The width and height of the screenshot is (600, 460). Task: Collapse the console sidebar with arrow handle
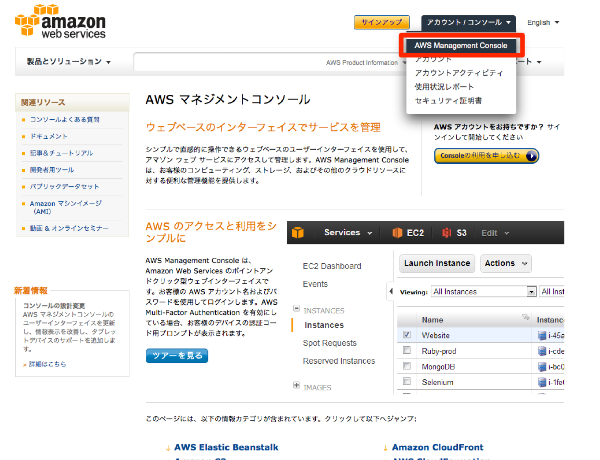pos(391,292)
